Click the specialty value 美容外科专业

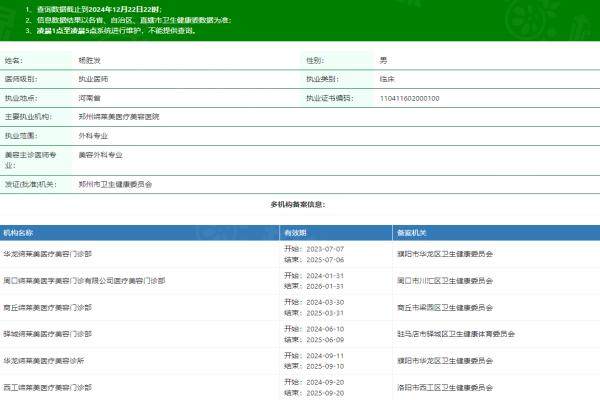pos(100,155)
